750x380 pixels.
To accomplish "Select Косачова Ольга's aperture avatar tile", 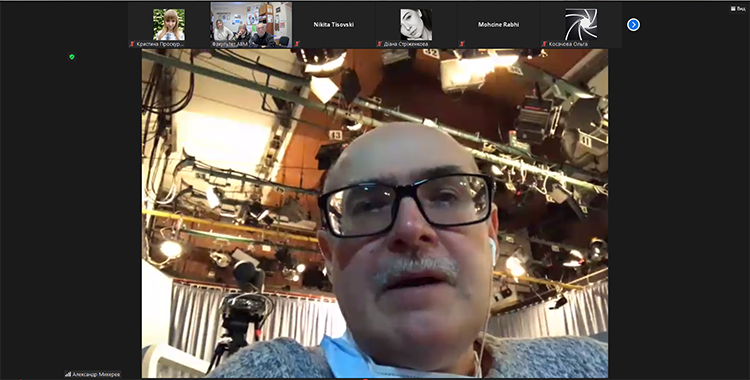I will click(581, 24).
